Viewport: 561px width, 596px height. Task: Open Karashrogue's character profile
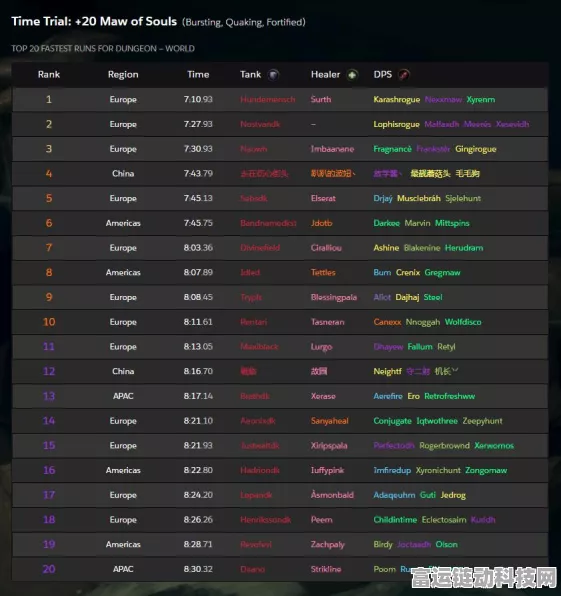(396, 100)
